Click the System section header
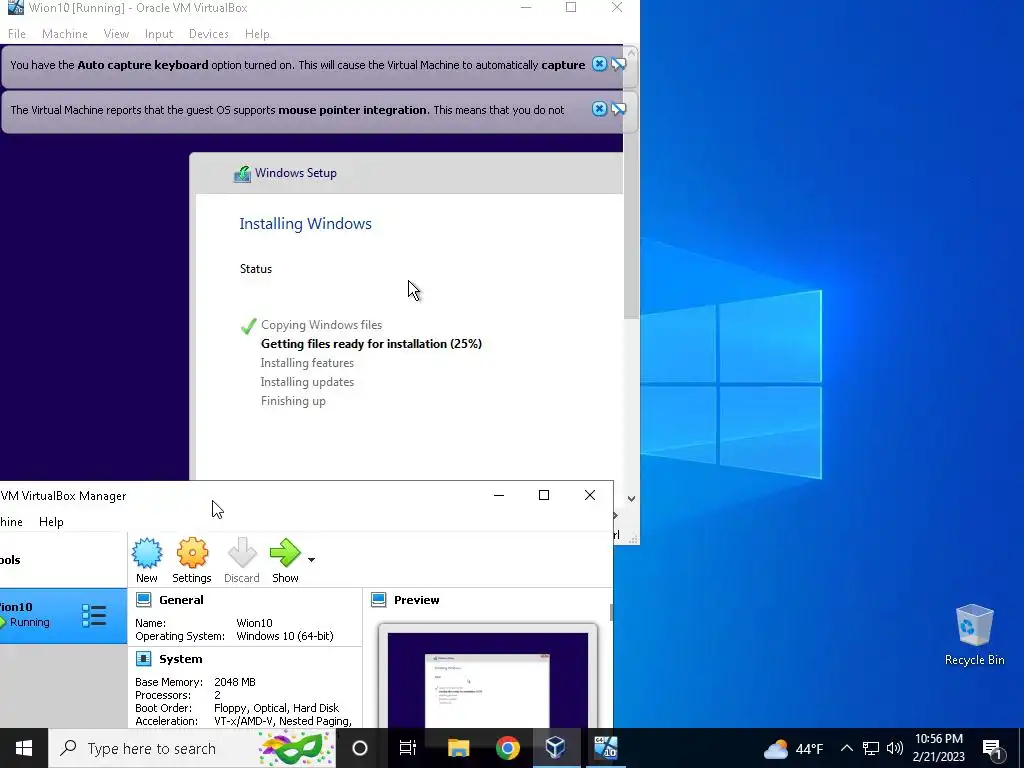1024x768 pixels. [180, 659]
